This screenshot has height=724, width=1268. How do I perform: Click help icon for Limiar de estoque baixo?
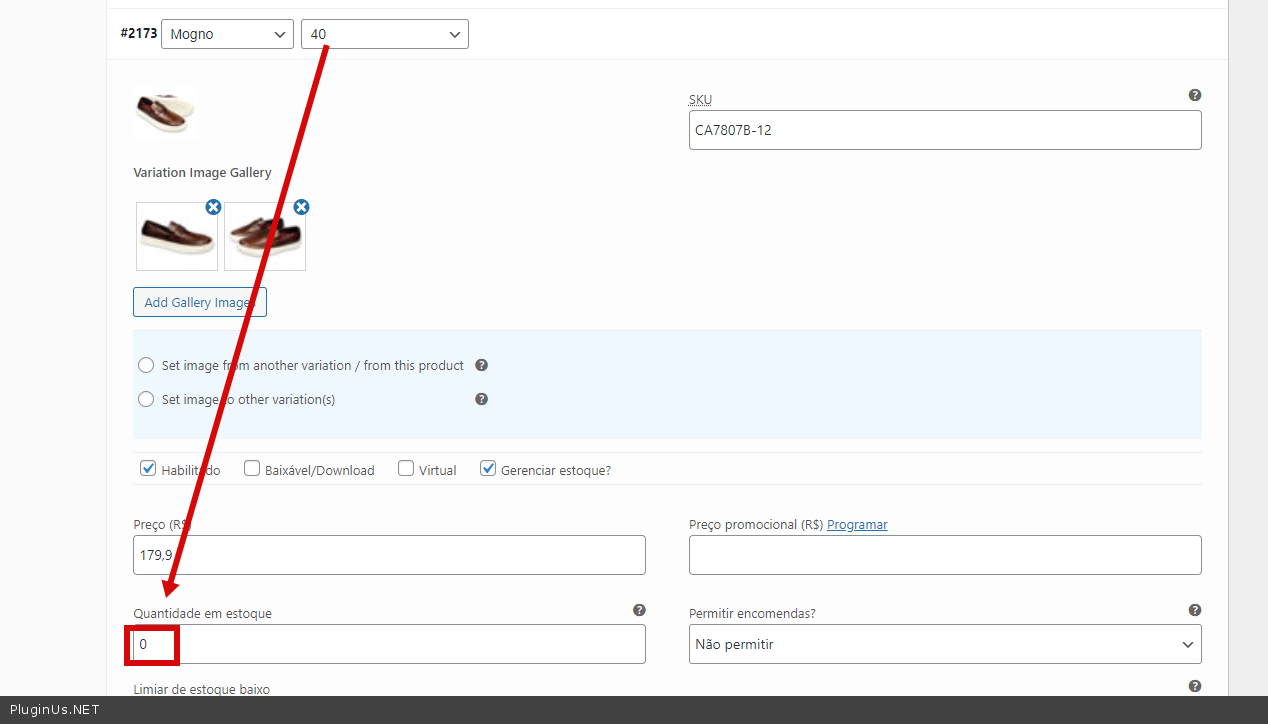point(1194,686)
